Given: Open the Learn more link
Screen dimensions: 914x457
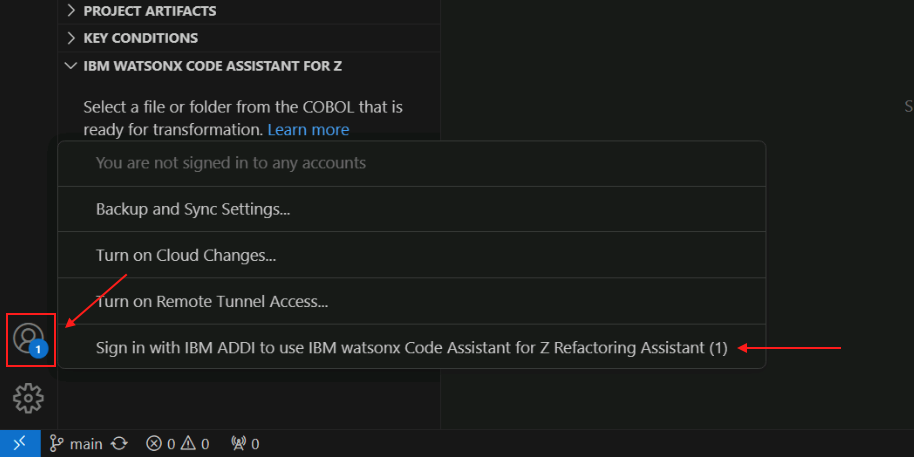Looking at the screenshot, I should pyautogui.click(x=308, y=129).
